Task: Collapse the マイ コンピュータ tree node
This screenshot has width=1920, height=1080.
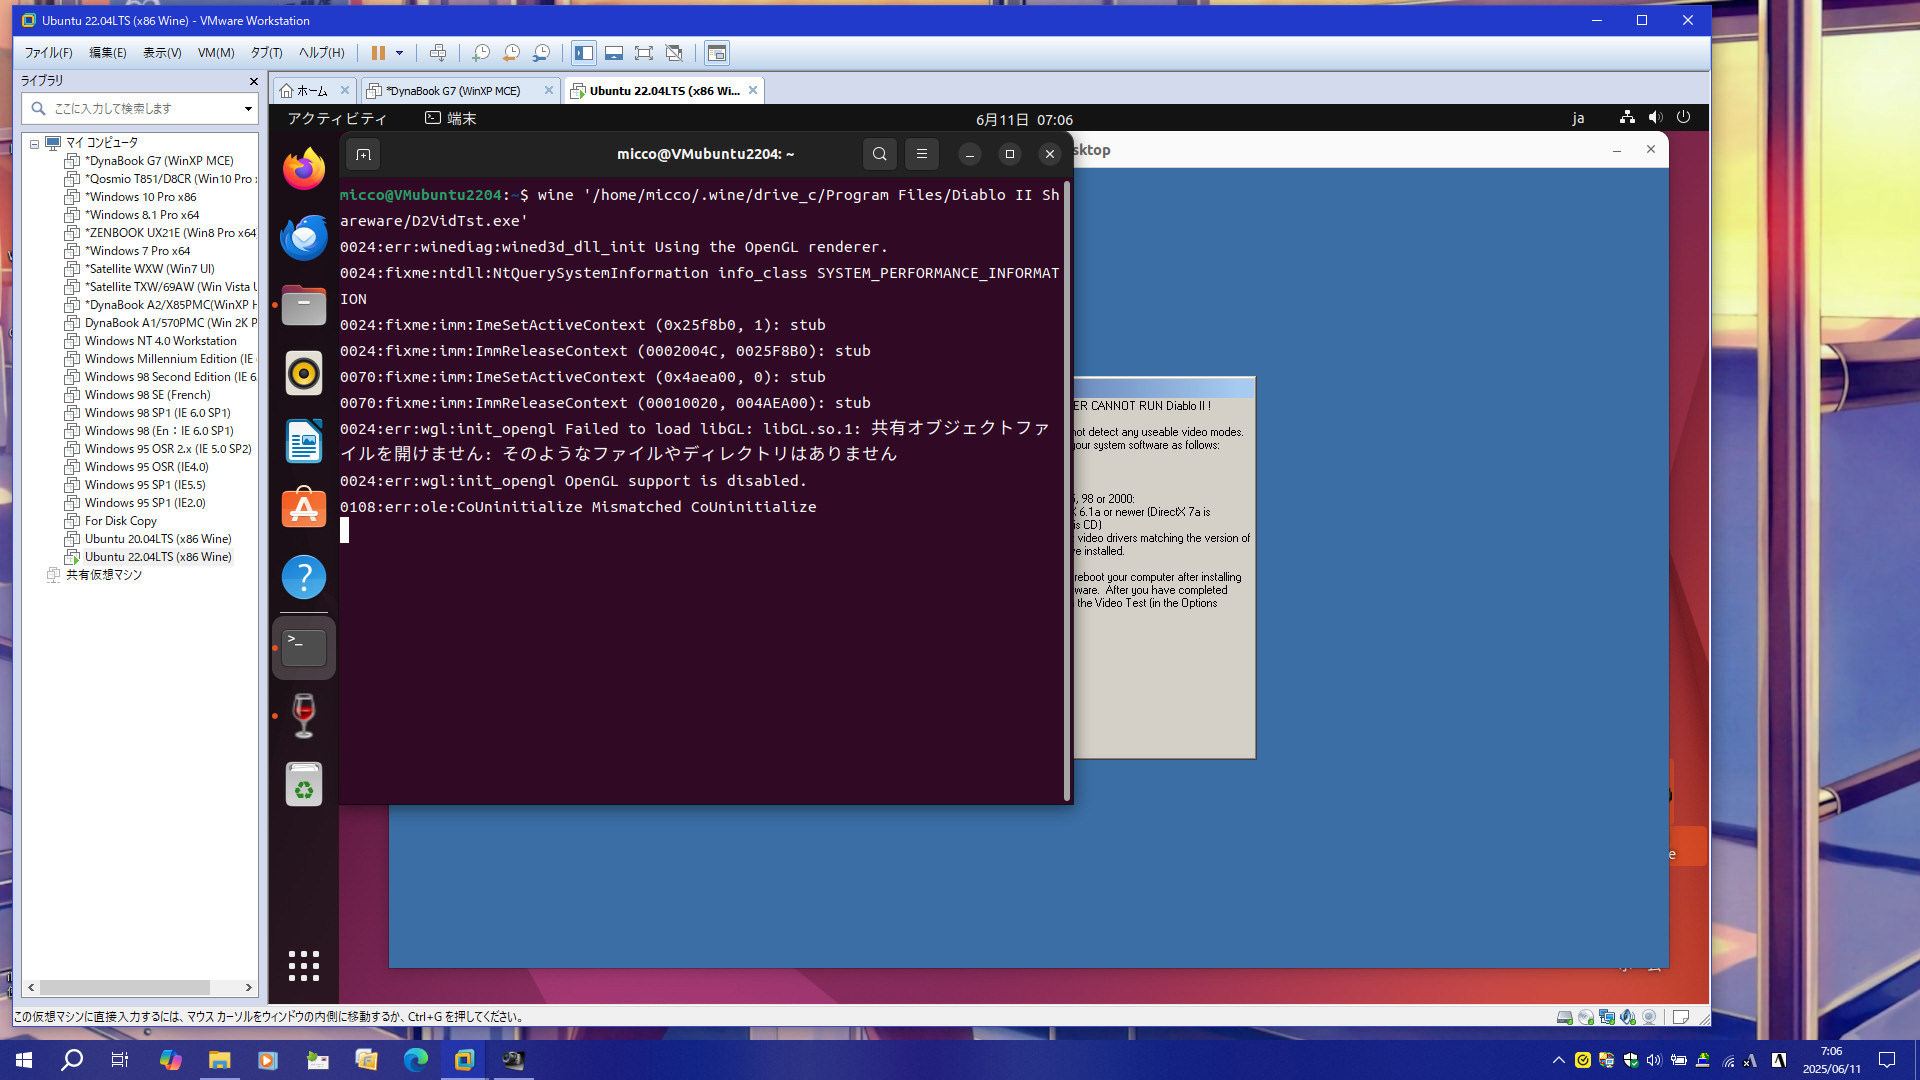Action: point(34,144)
